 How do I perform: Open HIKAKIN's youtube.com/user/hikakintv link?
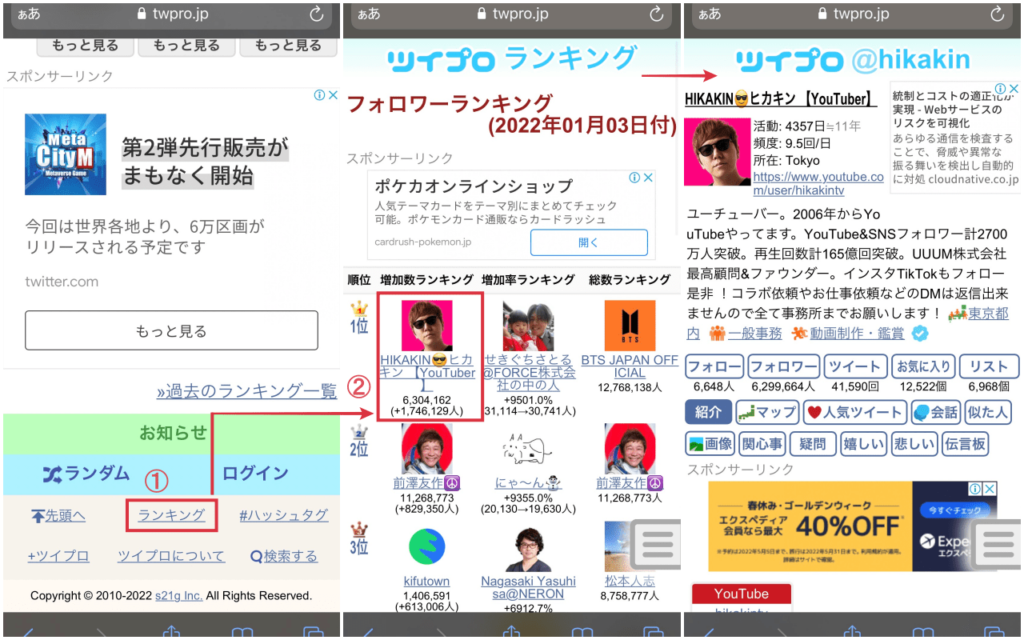coord(818,184)
